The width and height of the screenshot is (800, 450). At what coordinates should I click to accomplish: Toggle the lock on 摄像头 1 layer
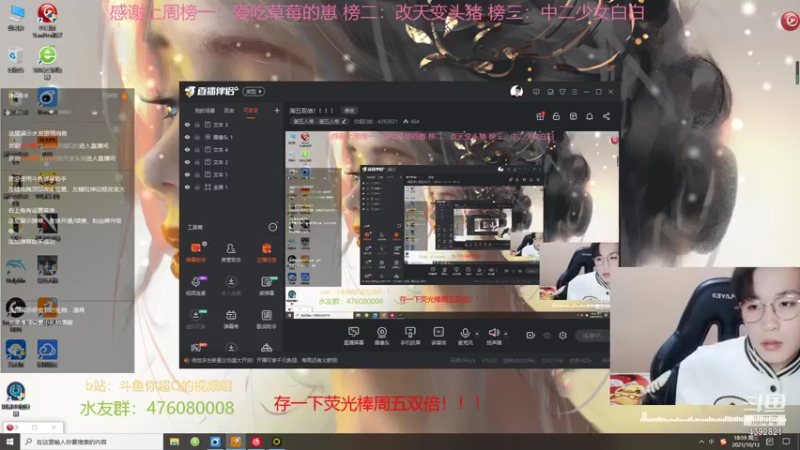(x=197, y=137)
